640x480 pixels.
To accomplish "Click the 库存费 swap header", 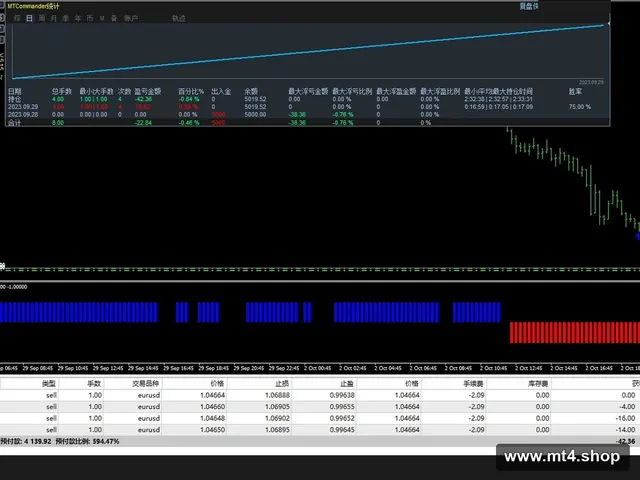I will click(x=538, y=384).
